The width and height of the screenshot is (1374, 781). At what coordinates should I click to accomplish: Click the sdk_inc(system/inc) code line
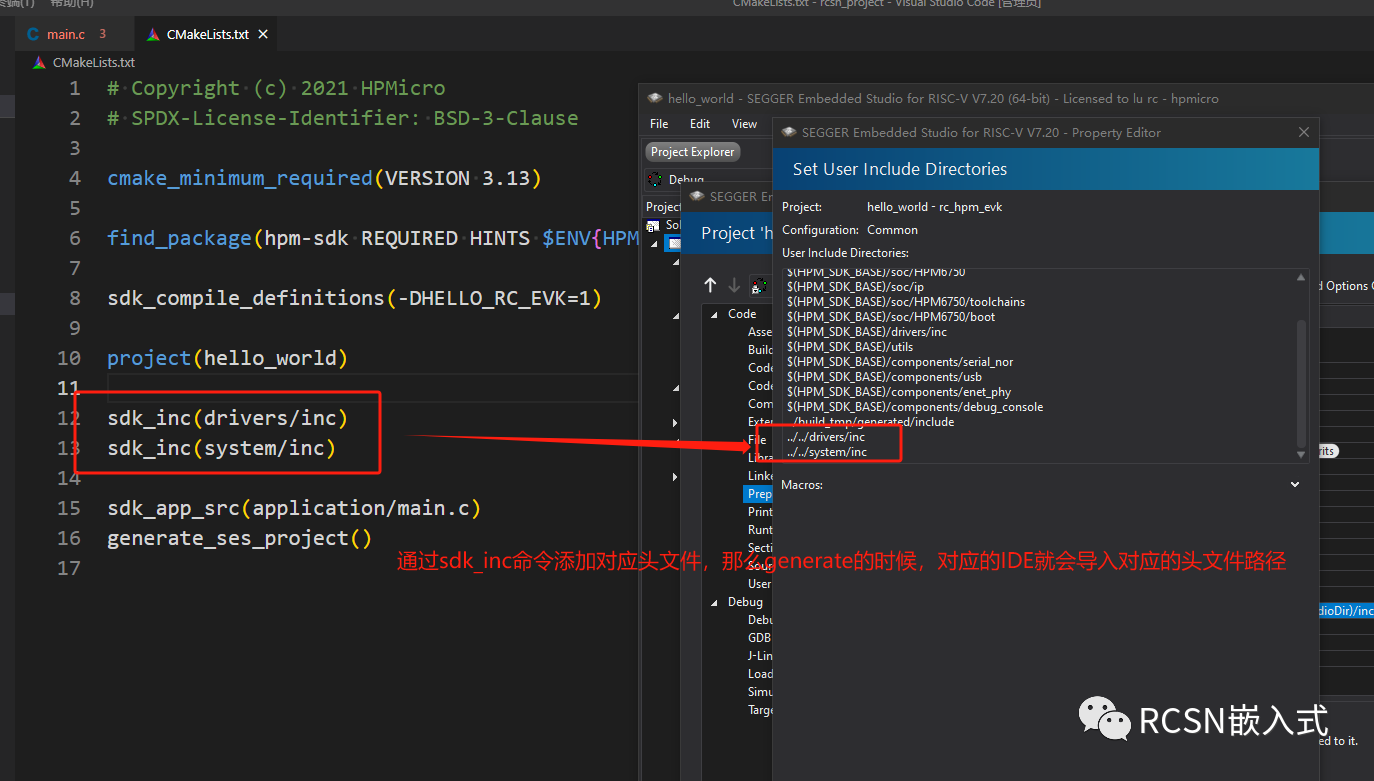tap(221, 448)
